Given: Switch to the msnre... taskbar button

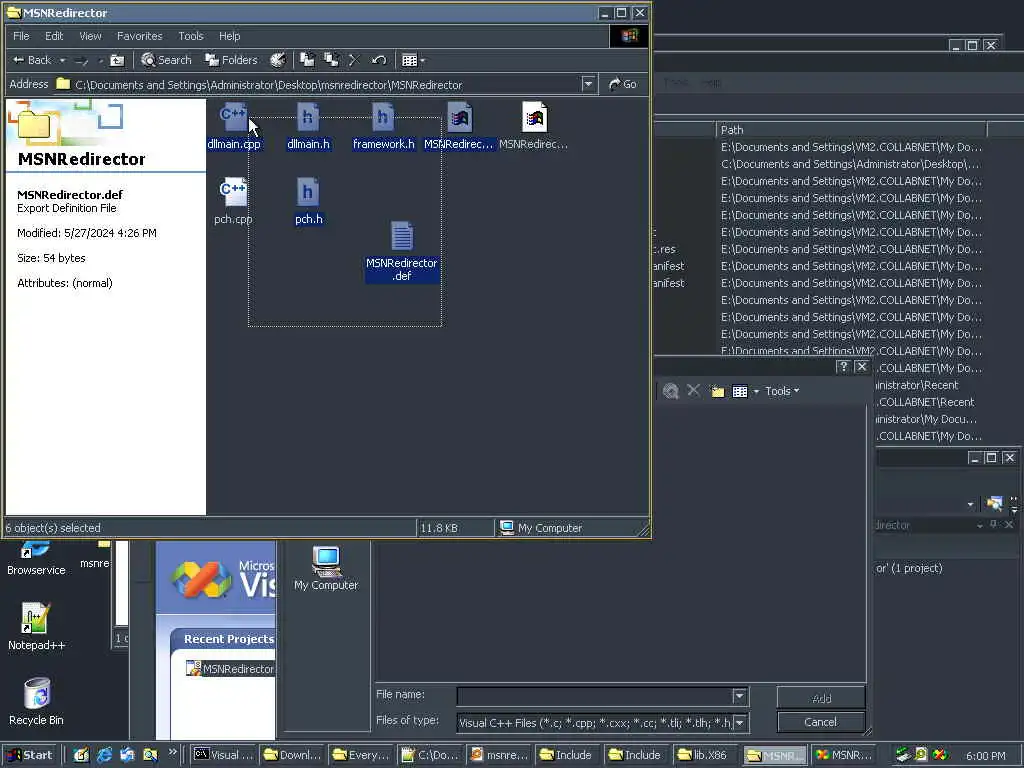Looking at the screenshot, I should tap(500, 755).
